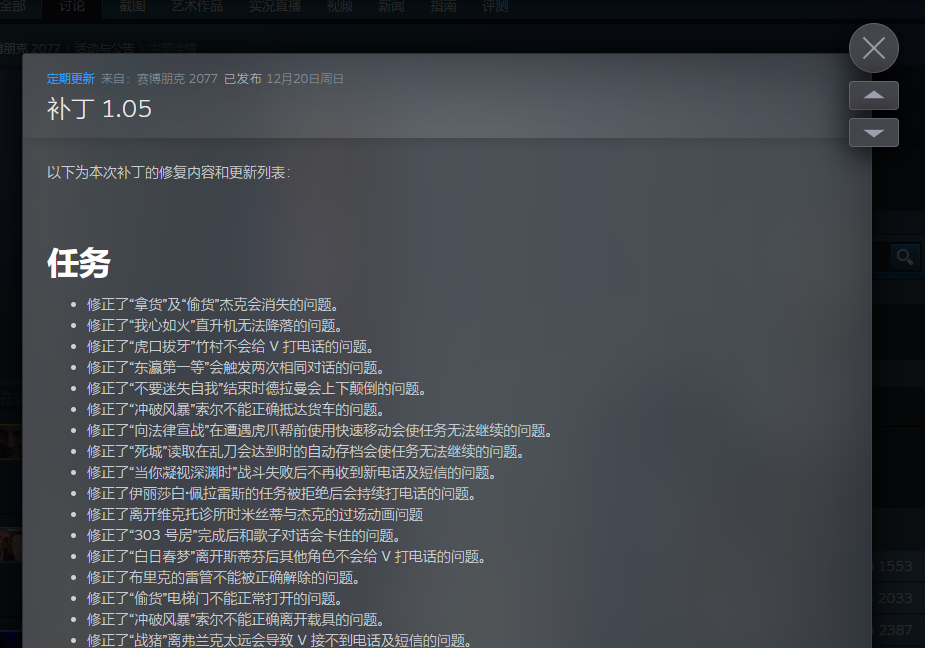The height and width of the screenshot is (648, 925).
Task: Click 活动与公告 in the breadcrumb
Action: tap(104, 48)
